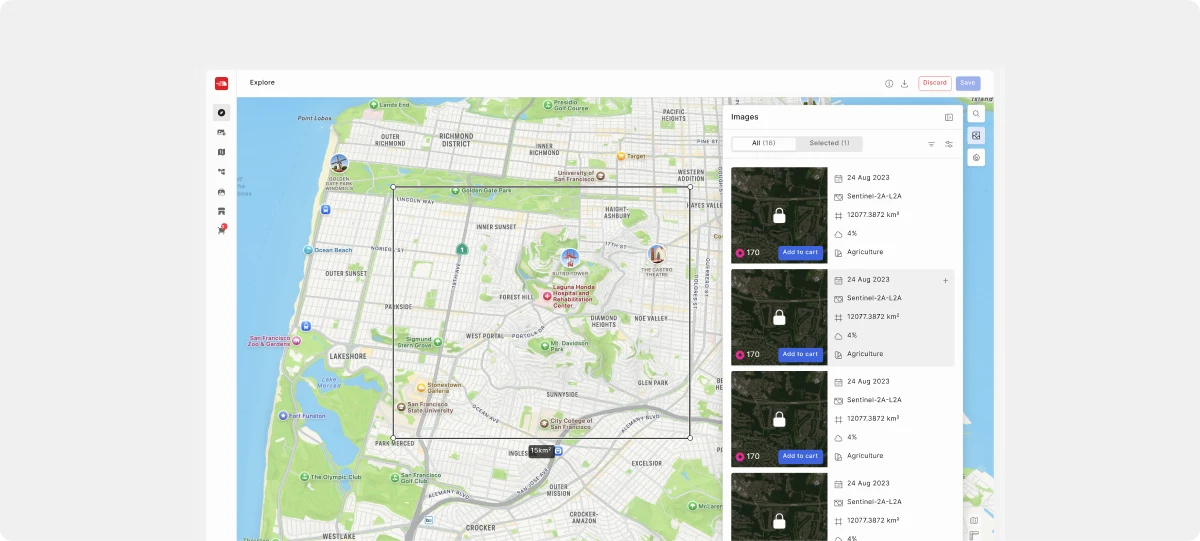Image resolution: width=1200 pixels, height=541 pixels.
Task: Collapse the Images panel with the sidebar icon
Action: coord(949,117)
